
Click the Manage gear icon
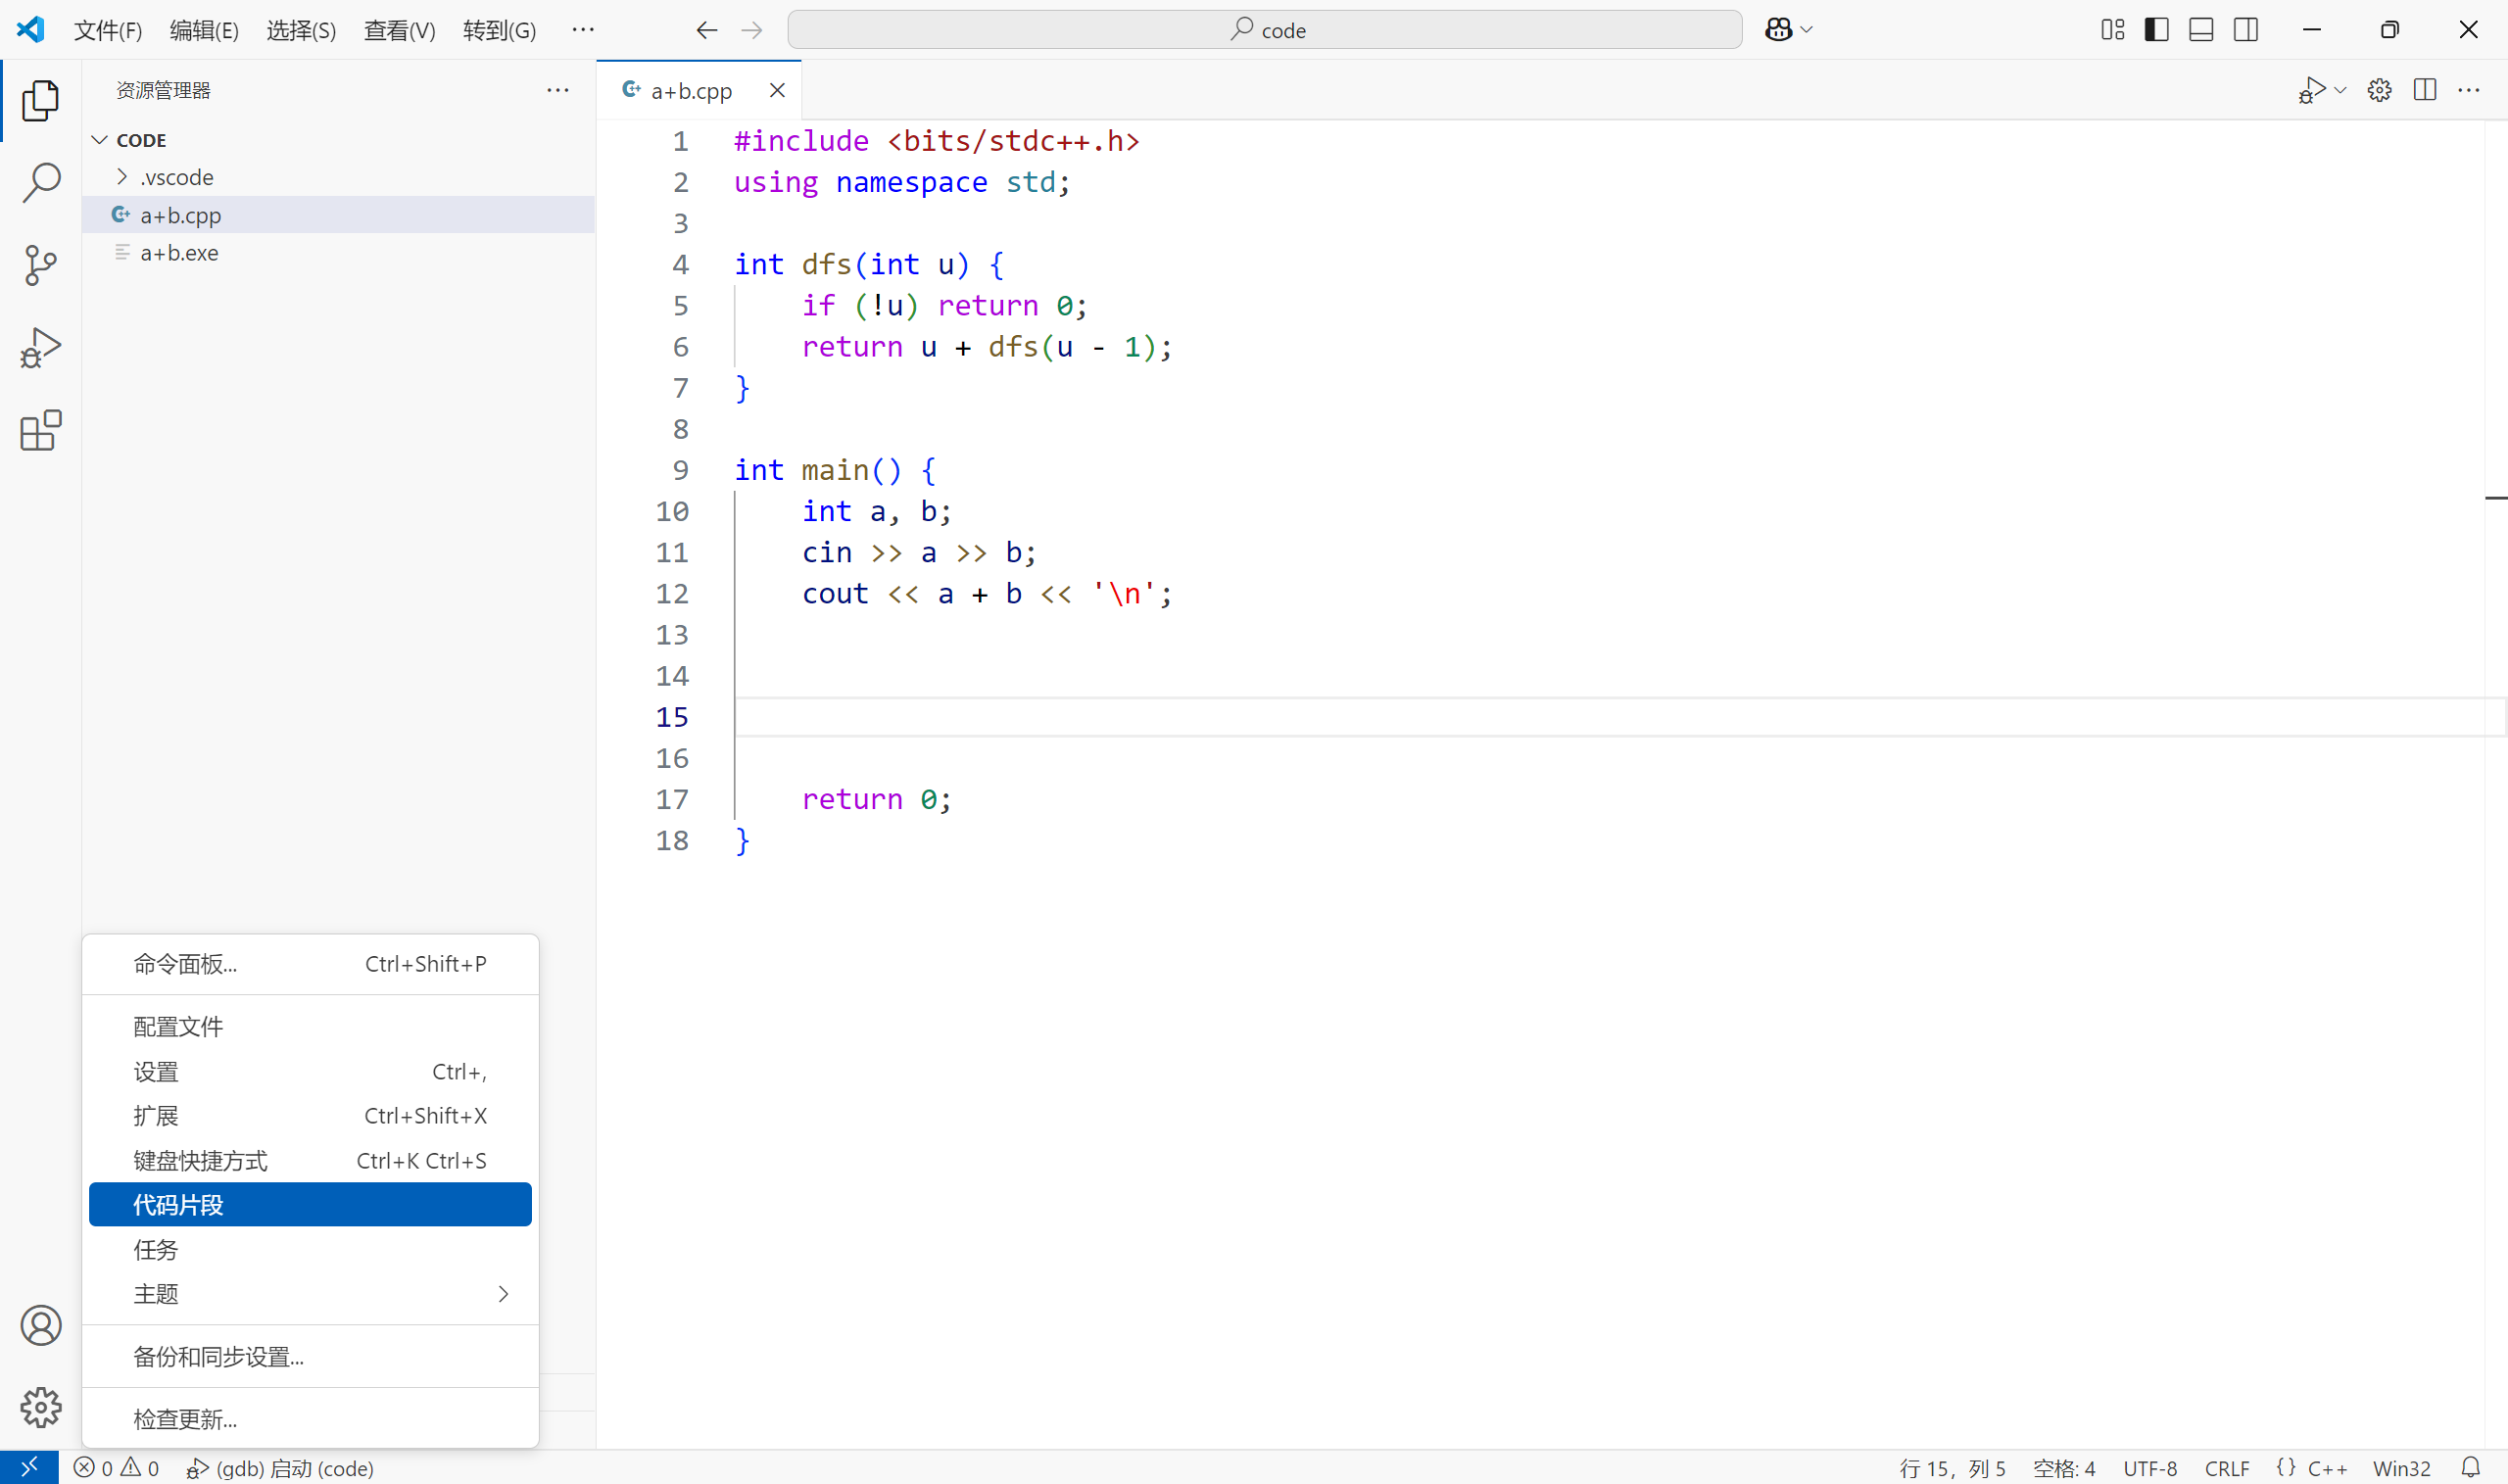point(40,1407)
